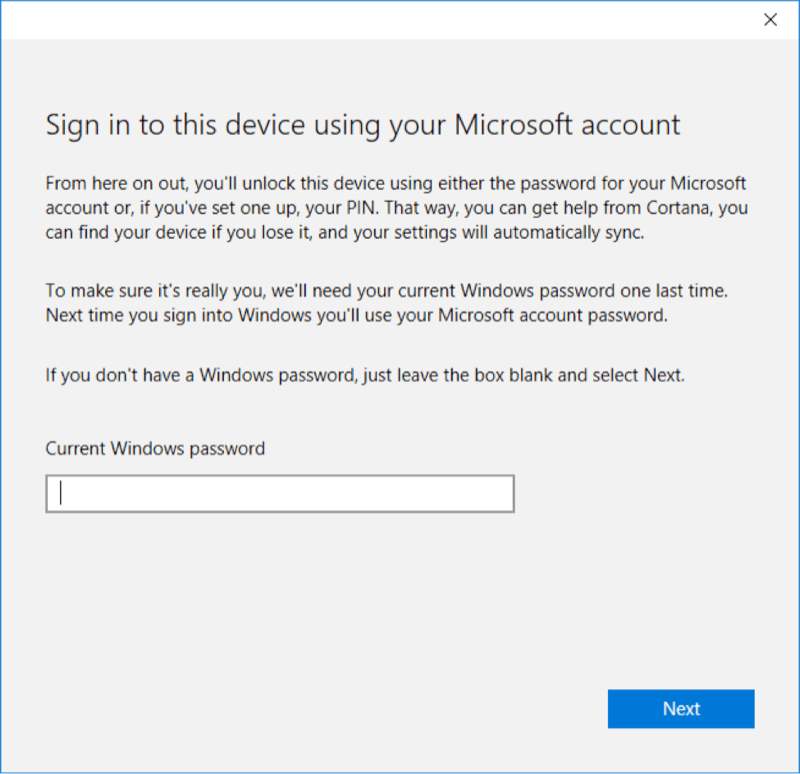Viewport: 800px width, 774px height.
Task: Close the sign-in dialog
Action: (x=770, y=19)
